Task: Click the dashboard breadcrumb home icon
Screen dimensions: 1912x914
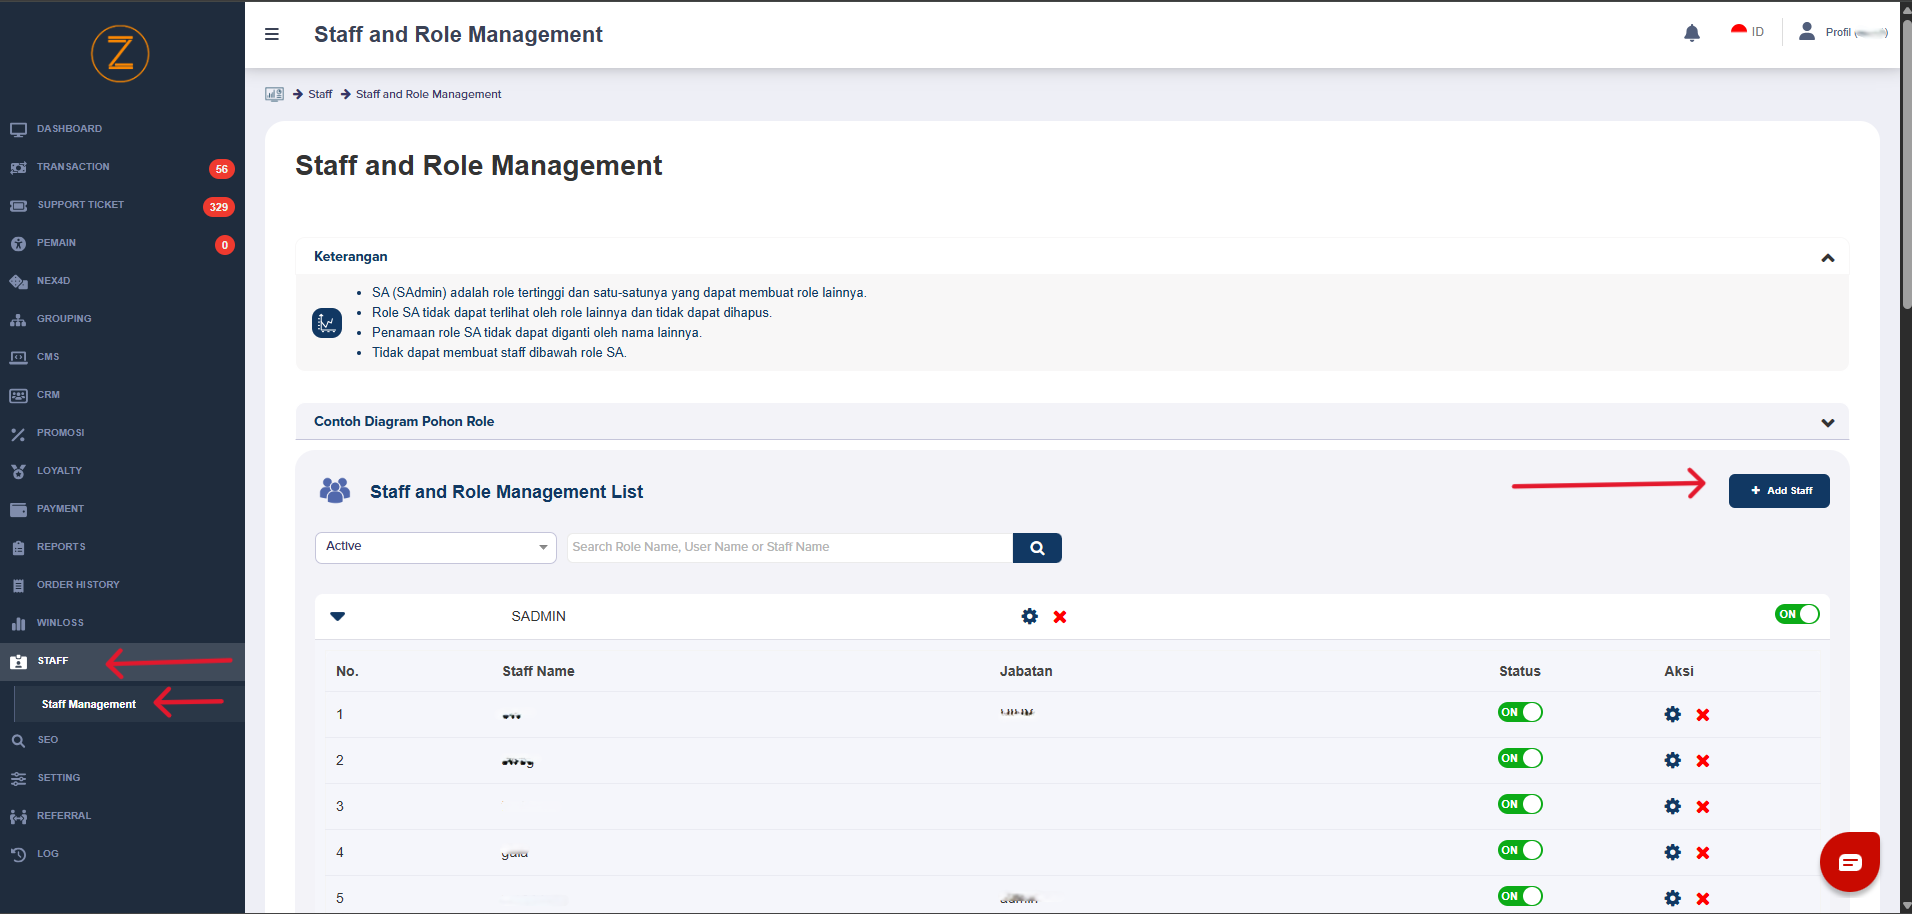Action: coord(274,94)
